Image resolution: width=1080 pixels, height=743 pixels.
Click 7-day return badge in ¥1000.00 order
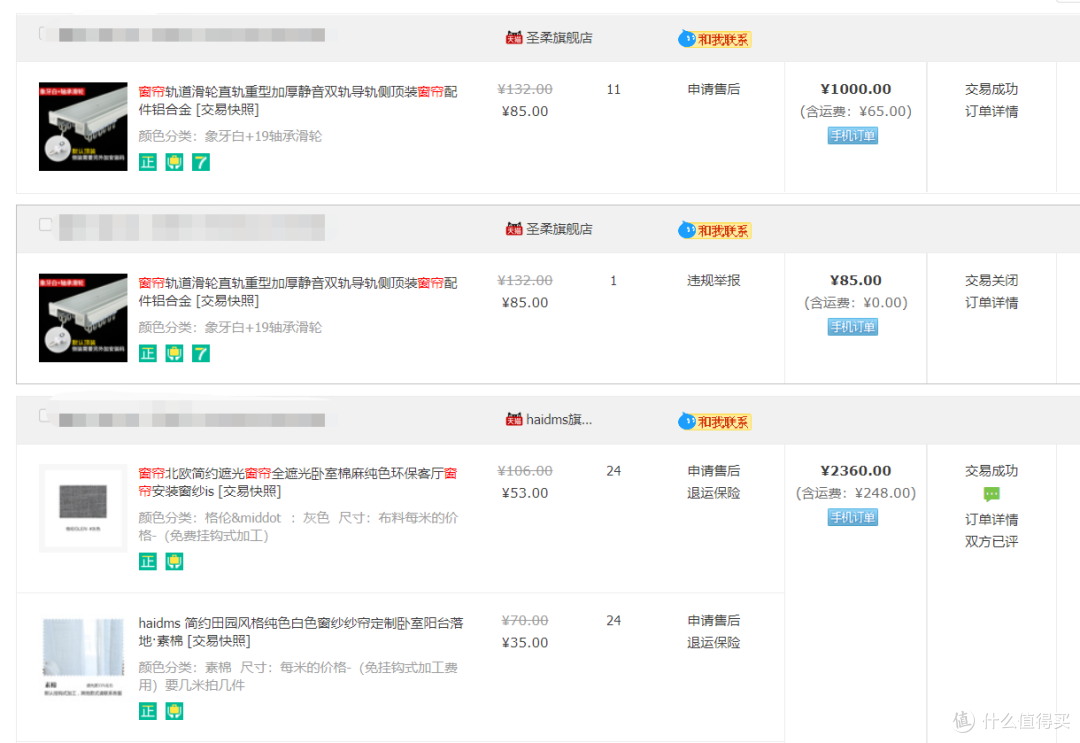[x=200, y=163]
